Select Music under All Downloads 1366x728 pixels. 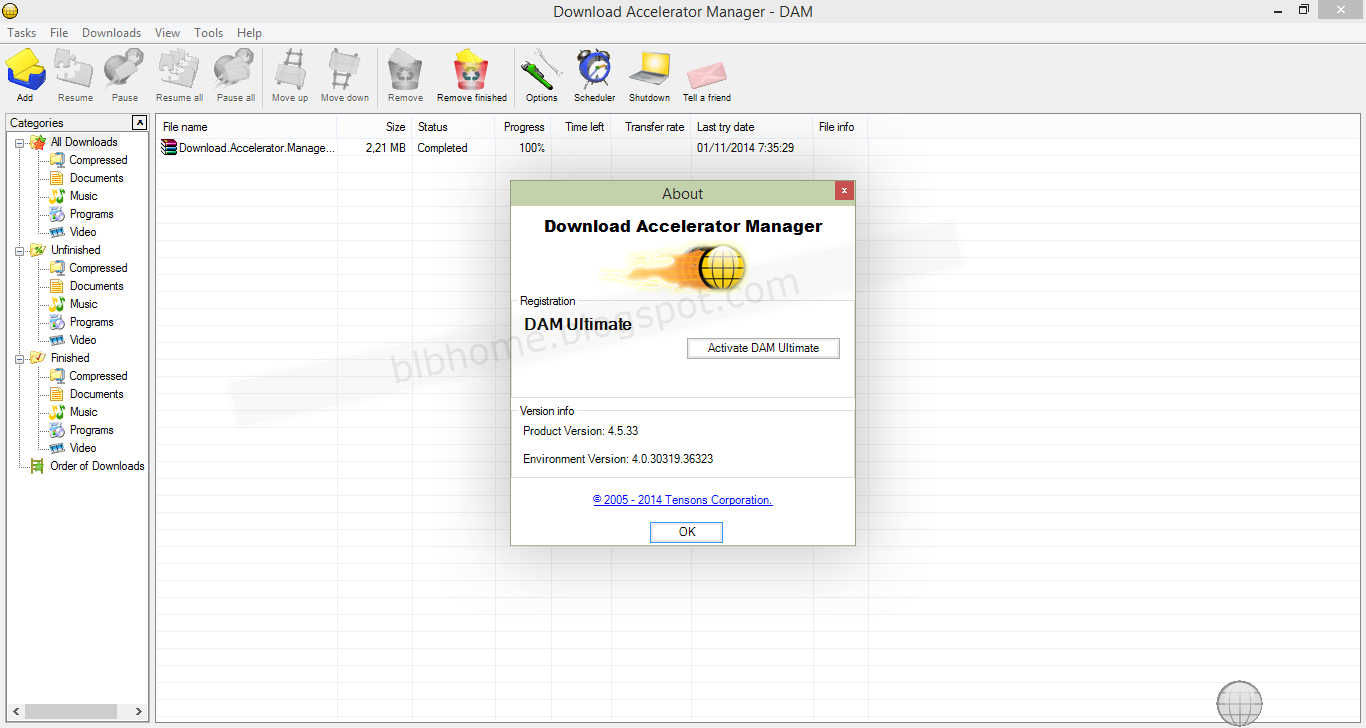point(83,196)
